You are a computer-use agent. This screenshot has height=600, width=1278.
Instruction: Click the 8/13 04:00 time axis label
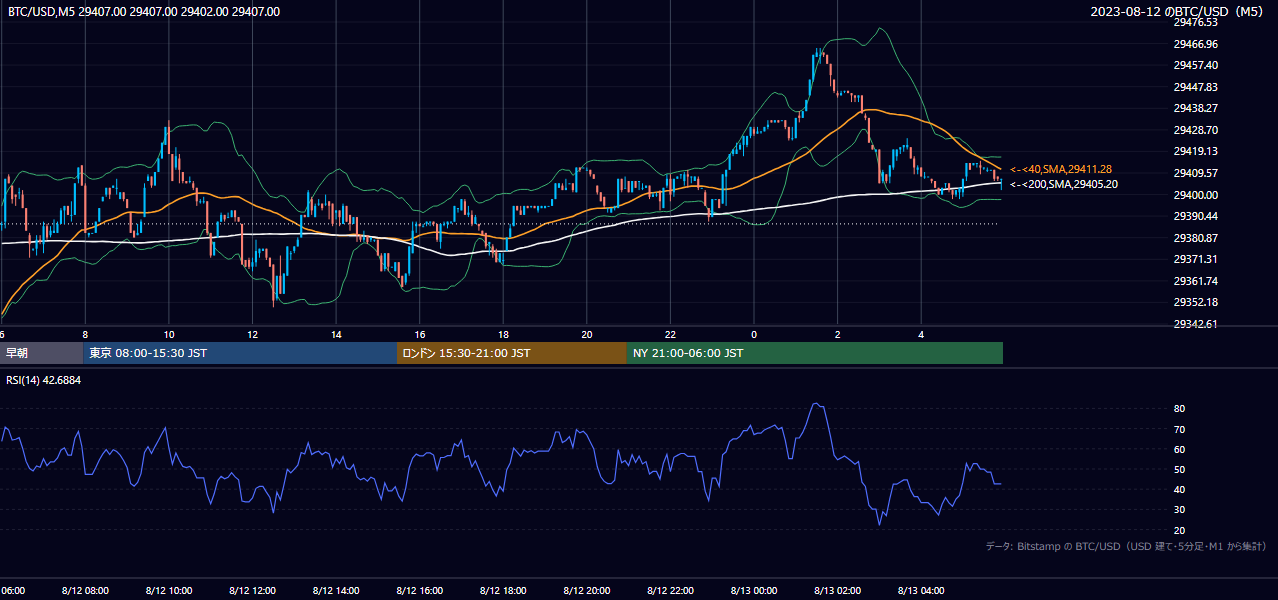pyautogui.click(x=921, y=591)
